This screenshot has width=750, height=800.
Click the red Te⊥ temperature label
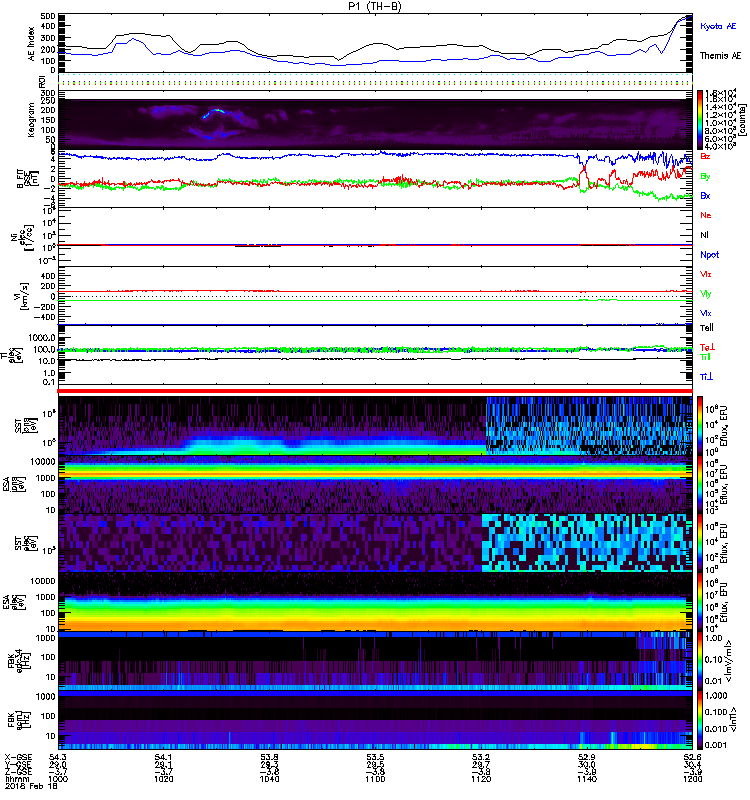[x=706, y=347]
